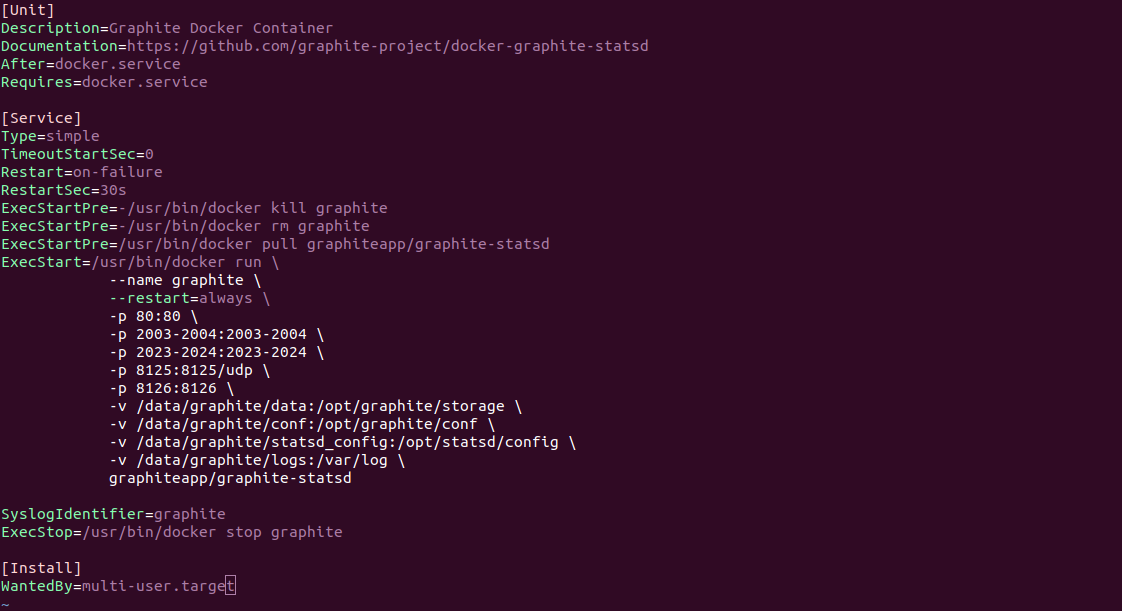The height and width of the screenshot is (611, 1122).
Task: Click the TimeoutStartSec=0 value
Action: 149,154
